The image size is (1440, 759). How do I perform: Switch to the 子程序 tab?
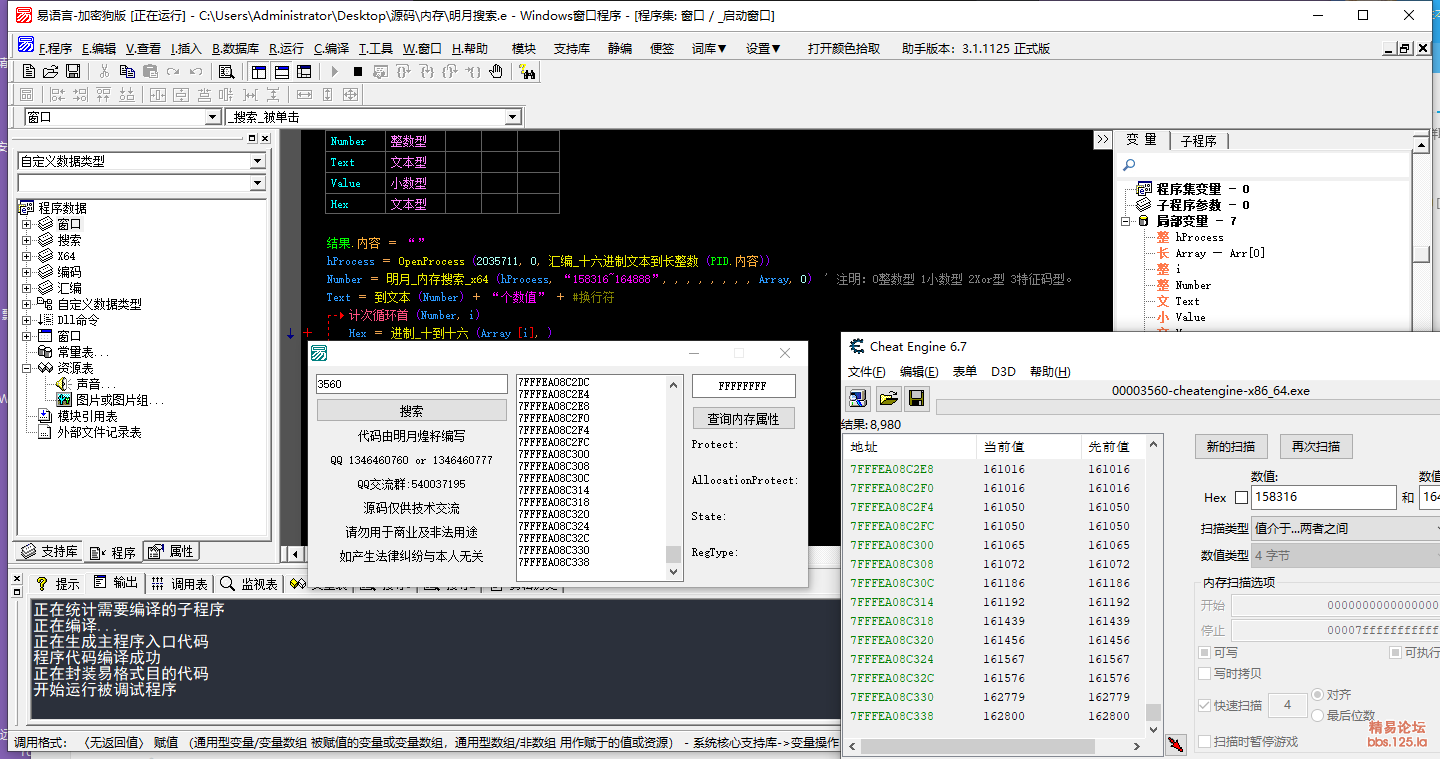(1198, 141)
